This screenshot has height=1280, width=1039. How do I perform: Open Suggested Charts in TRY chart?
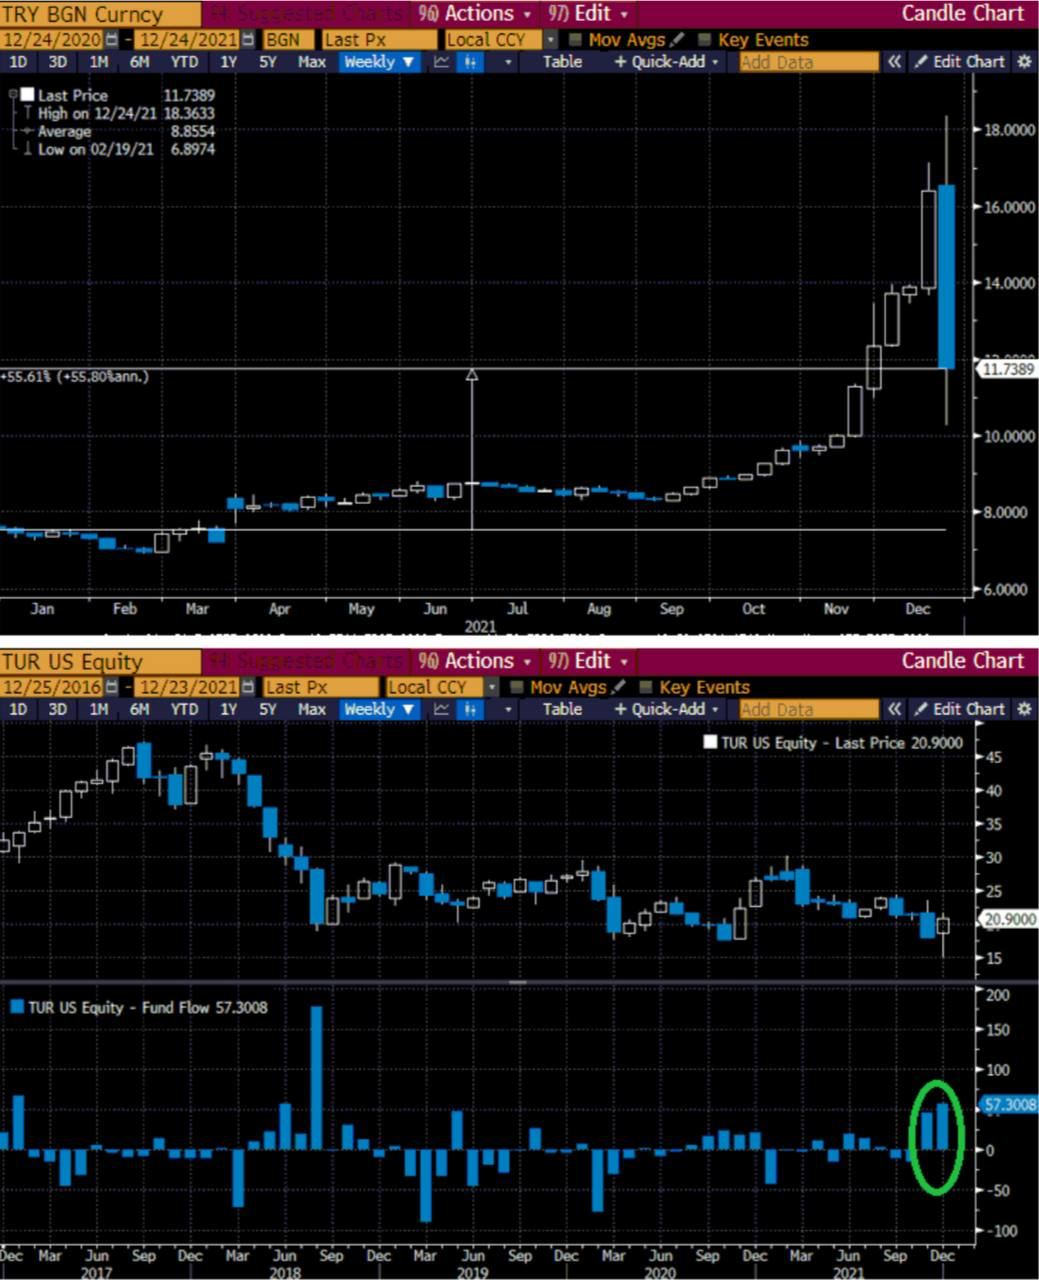(x=305, y=14)
